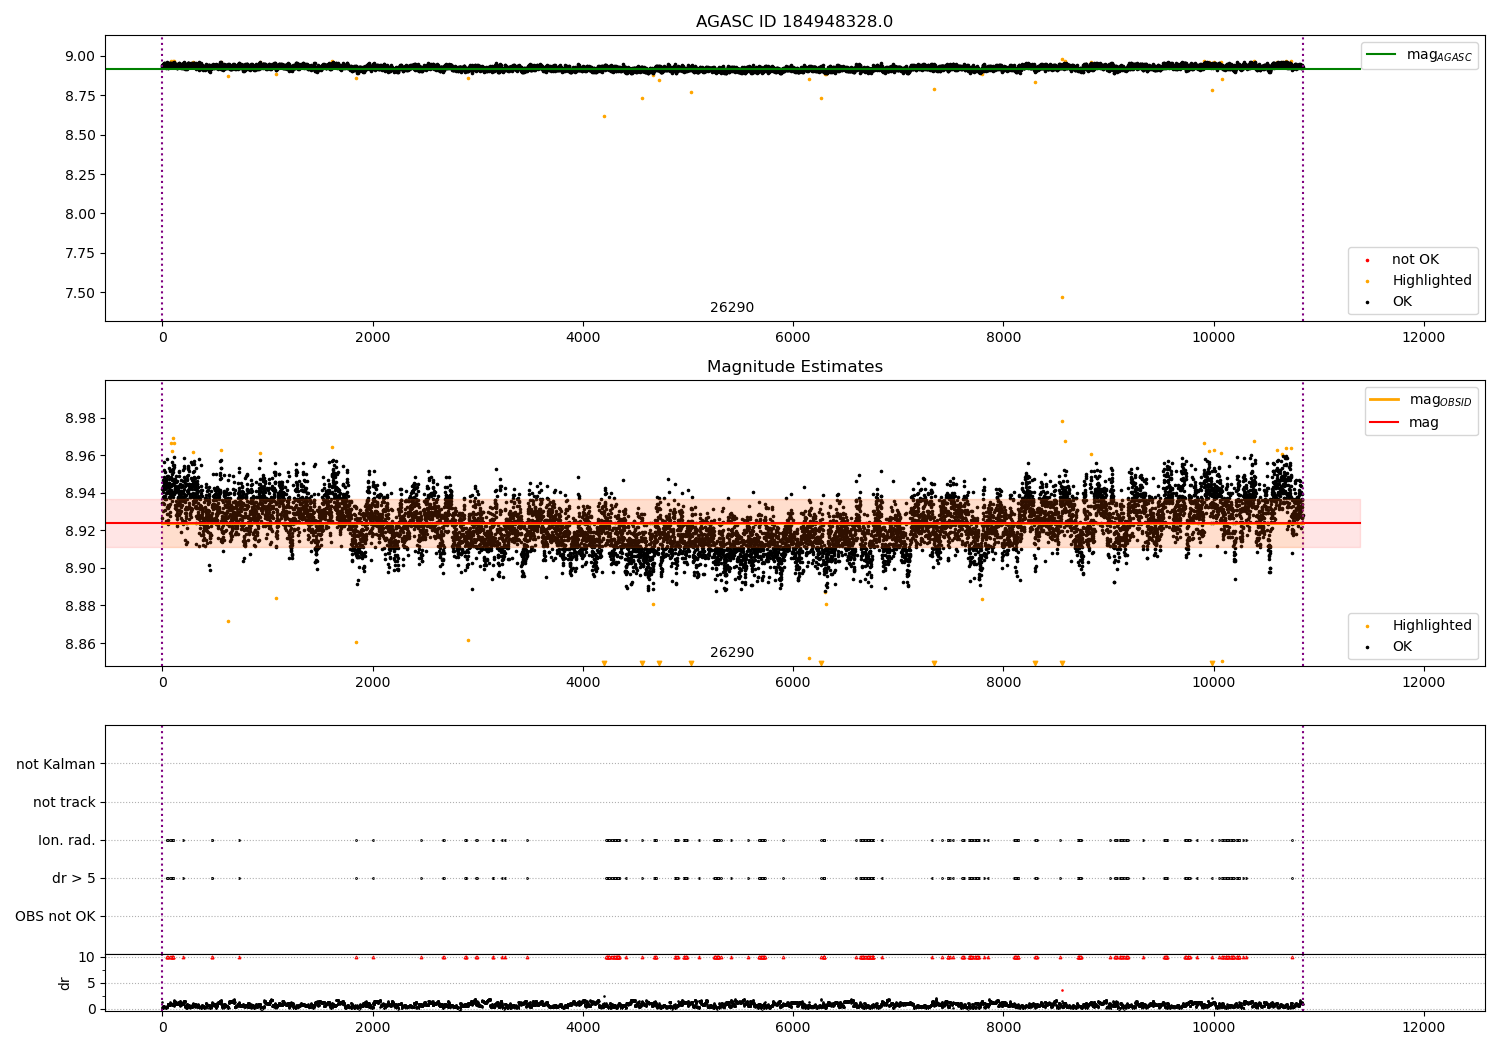Select the 'not OK' legend entry in top plot
This screenshot has height=1050, width=1500.
[1415, 260]
